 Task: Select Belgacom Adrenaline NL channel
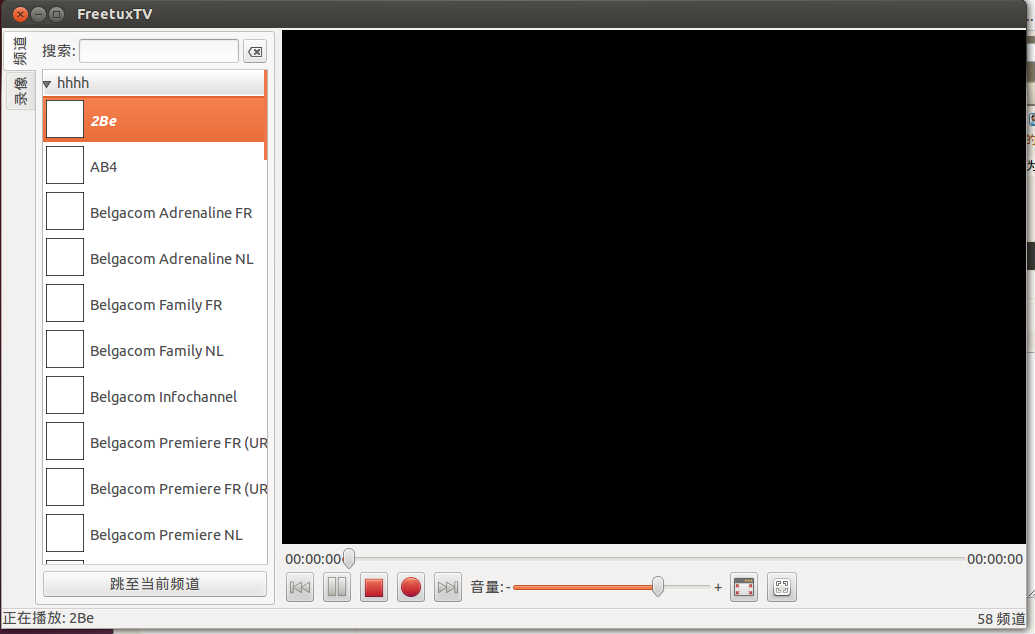[x=155, y=258]
